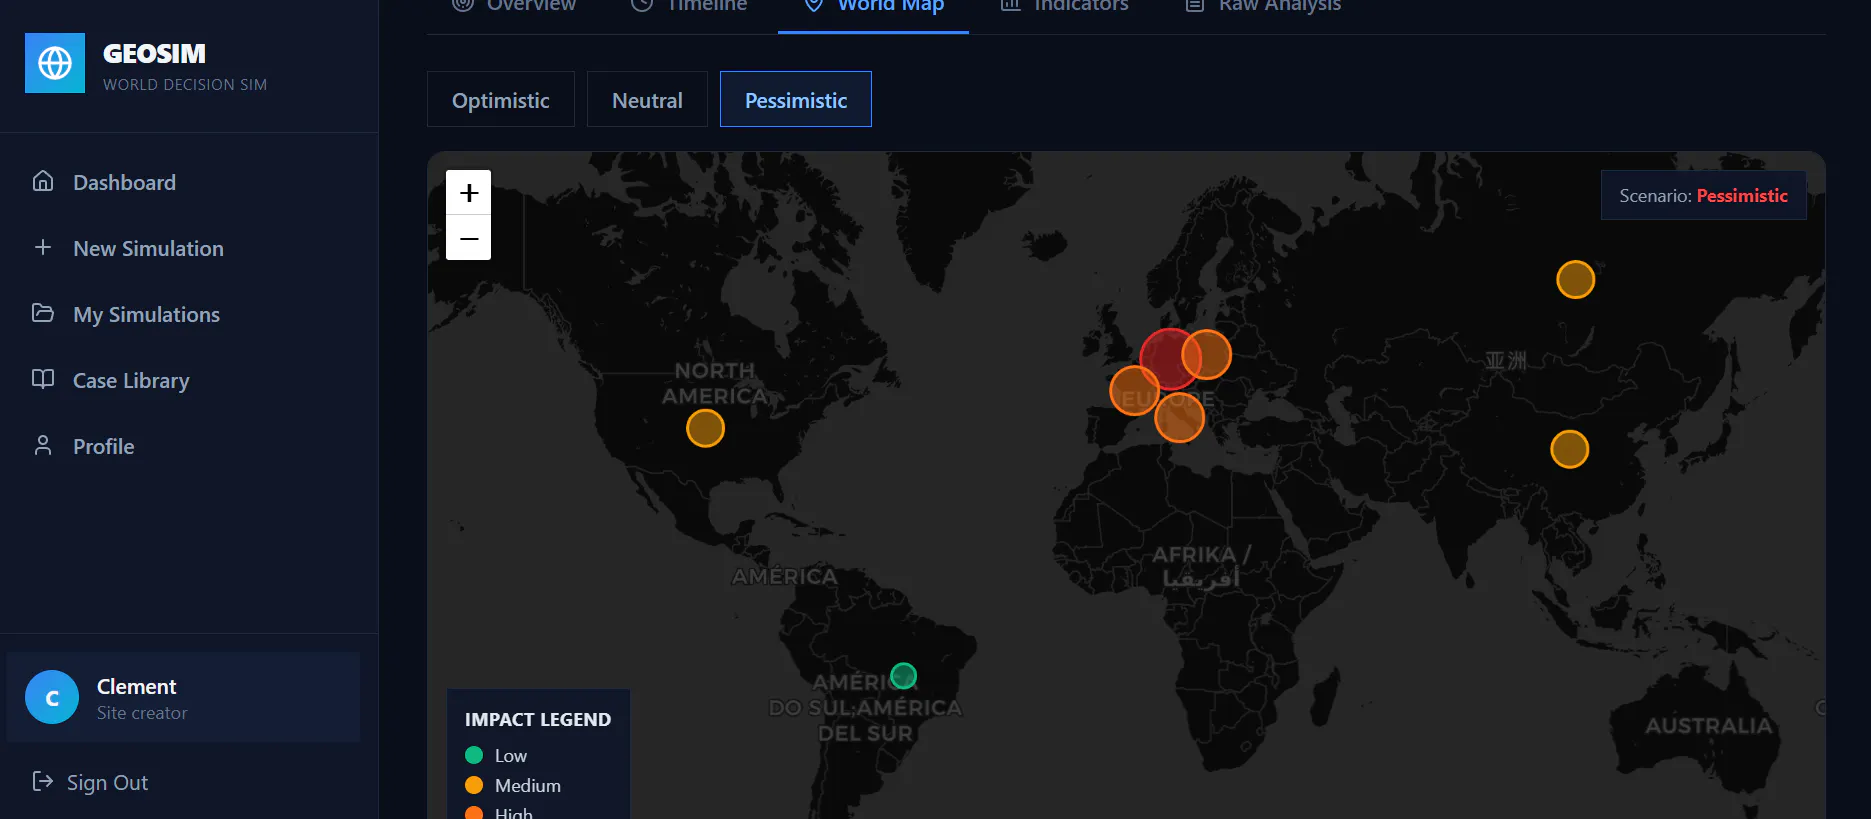Screen dimensions: 1871x819
Task: Zoom out the map with minus button
Action: 468,238
